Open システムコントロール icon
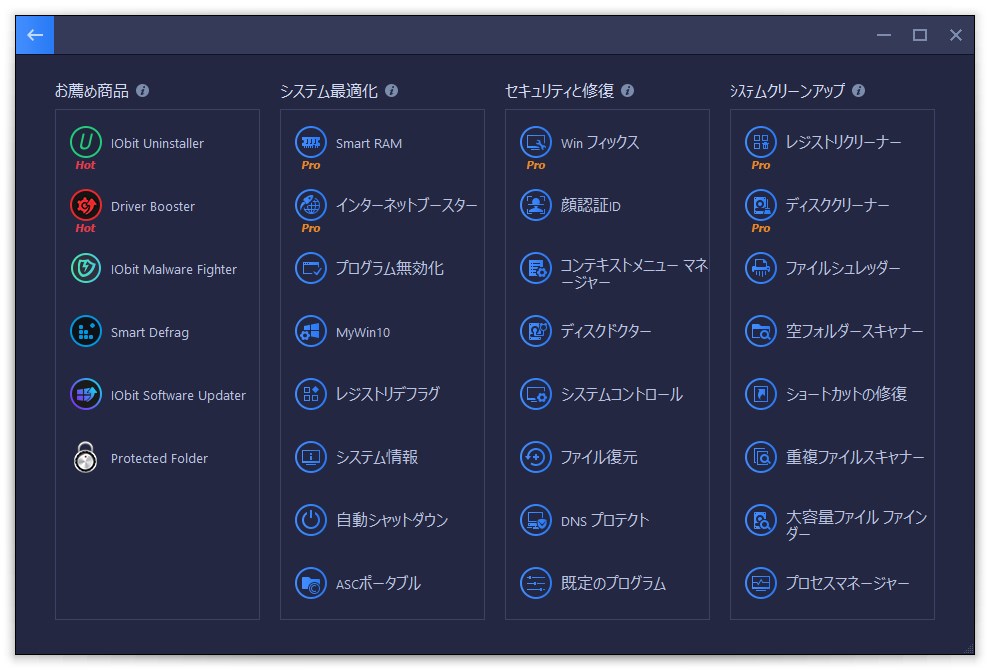The image size is (990, 670). (x=535, y=395)
